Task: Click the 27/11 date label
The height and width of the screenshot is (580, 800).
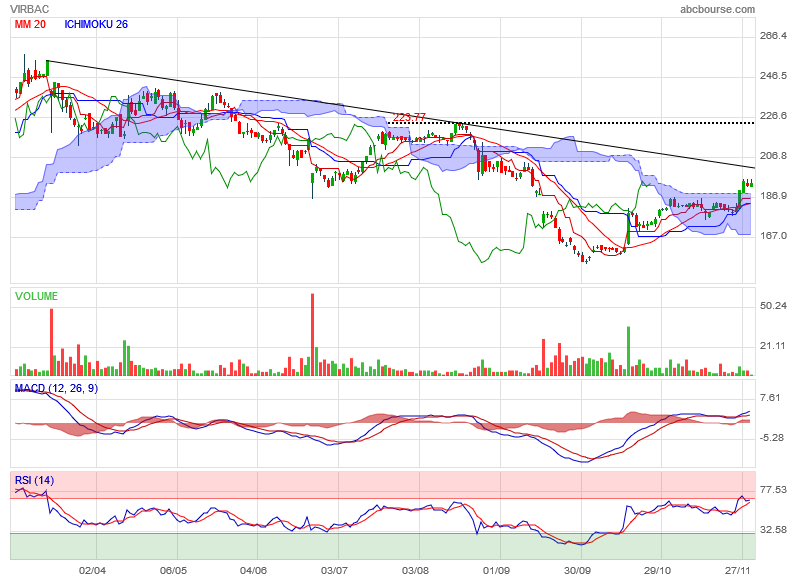Action: [738, 570]
